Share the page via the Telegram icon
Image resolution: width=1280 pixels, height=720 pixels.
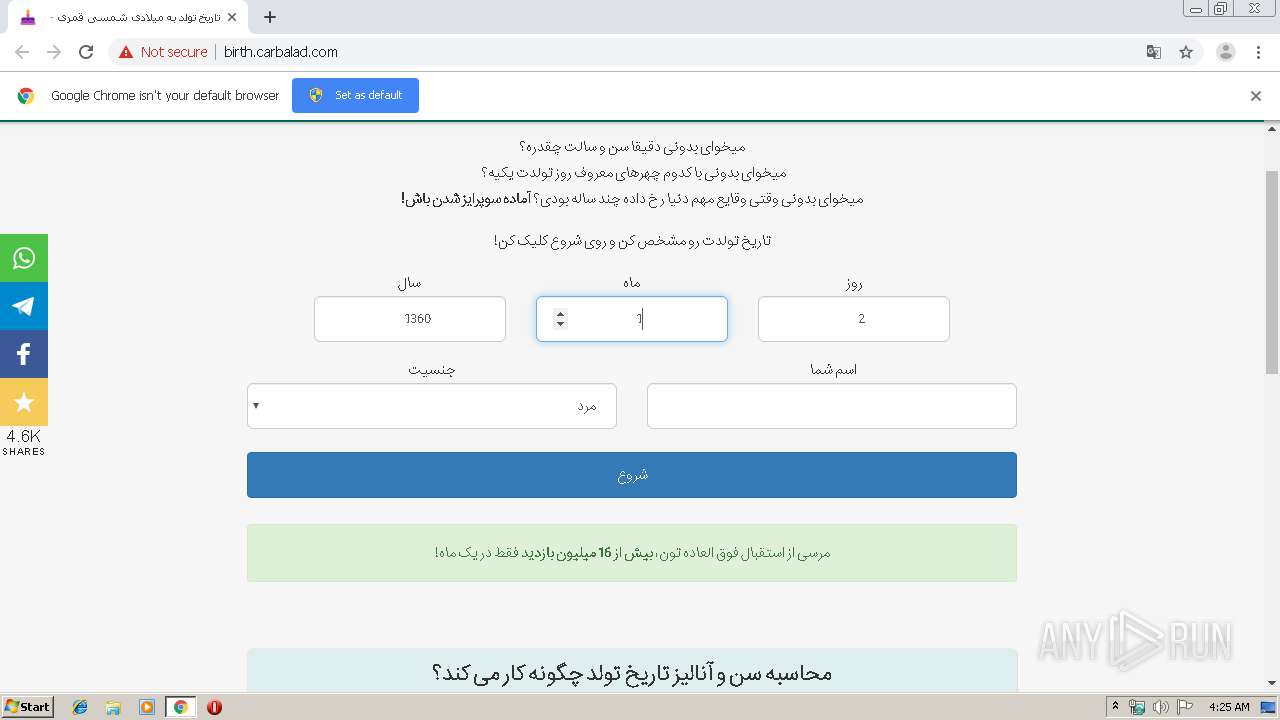24,306
